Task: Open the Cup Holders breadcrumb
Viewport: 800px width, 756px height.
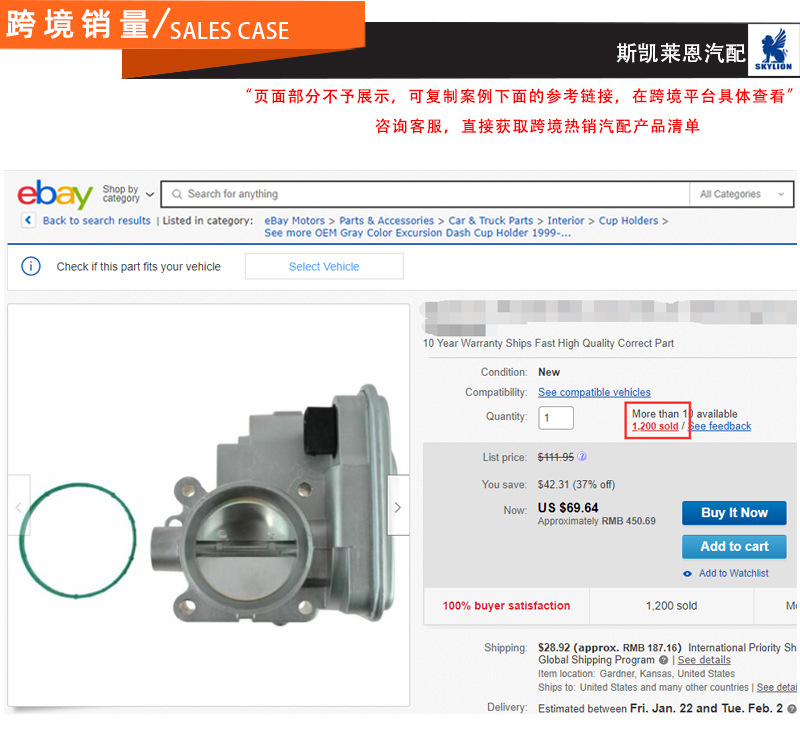Action: [628, 220]
